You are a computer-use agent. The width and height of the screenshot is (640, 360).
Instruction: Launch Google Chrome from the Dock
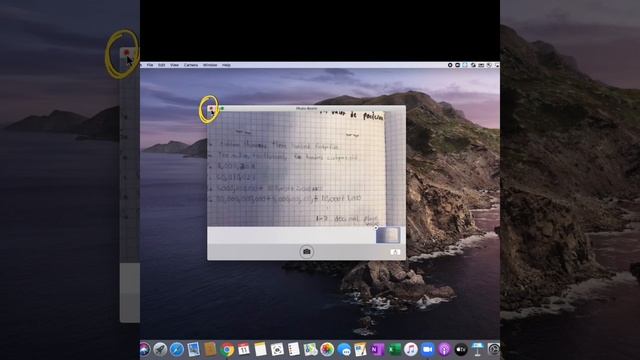[x=227, y=349]
